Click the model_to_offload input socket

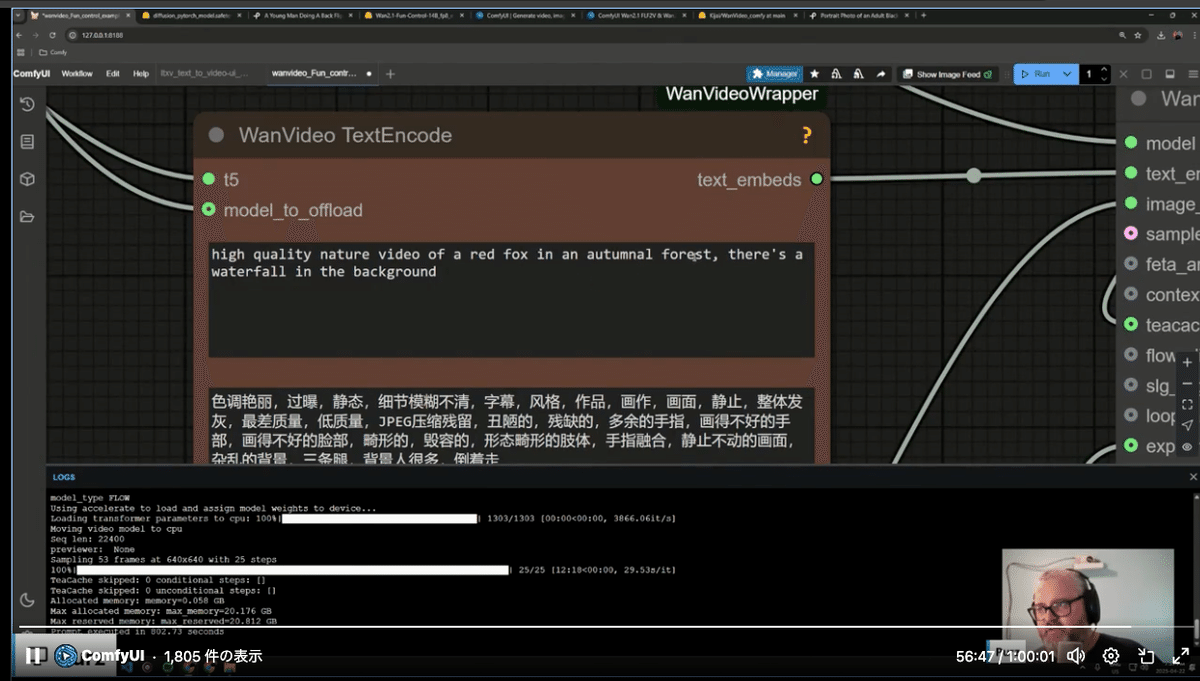[x=209, y=209]
